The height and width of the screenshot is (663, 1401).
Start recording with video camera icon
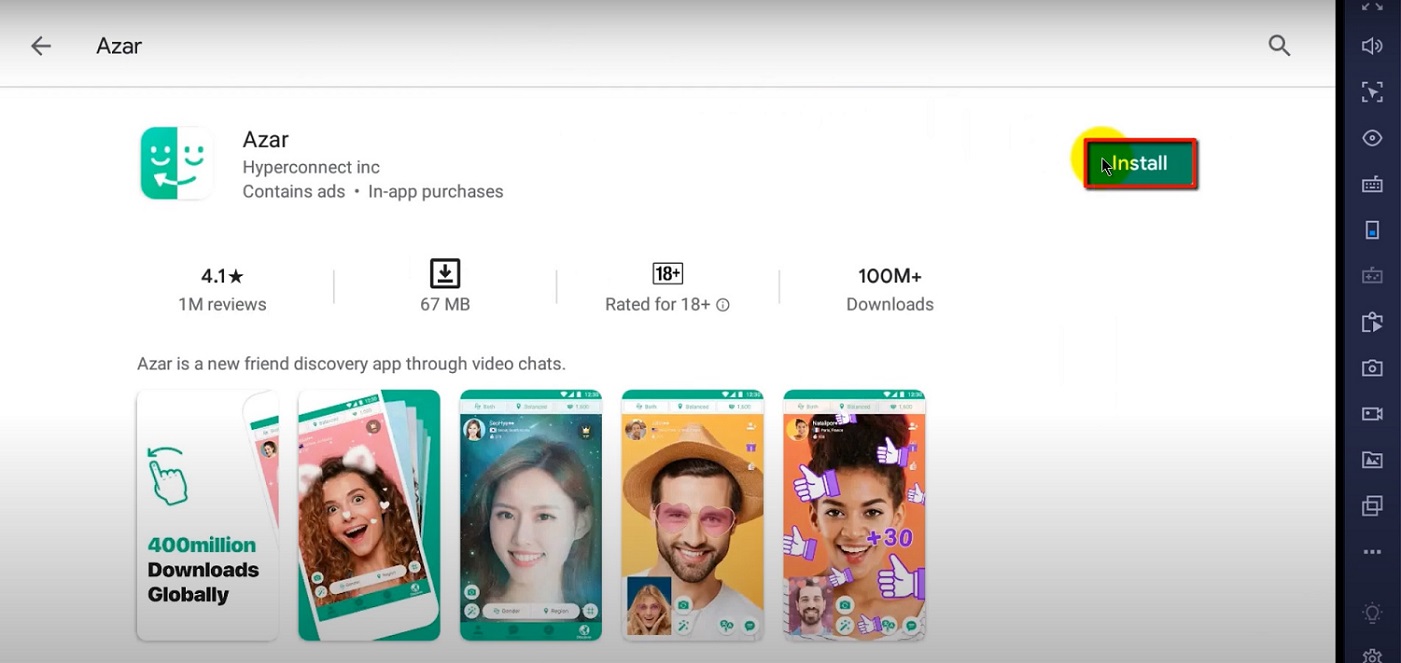1372,414
